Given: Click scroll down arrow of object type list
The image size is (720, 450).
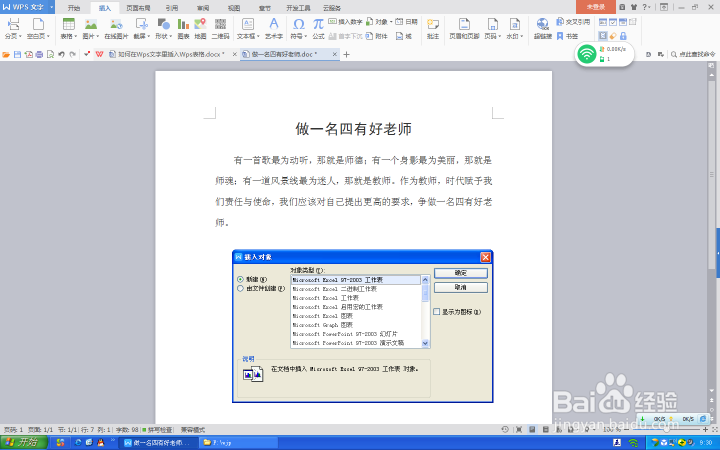Looking at the screenshot, I should [x=425, y=343].
